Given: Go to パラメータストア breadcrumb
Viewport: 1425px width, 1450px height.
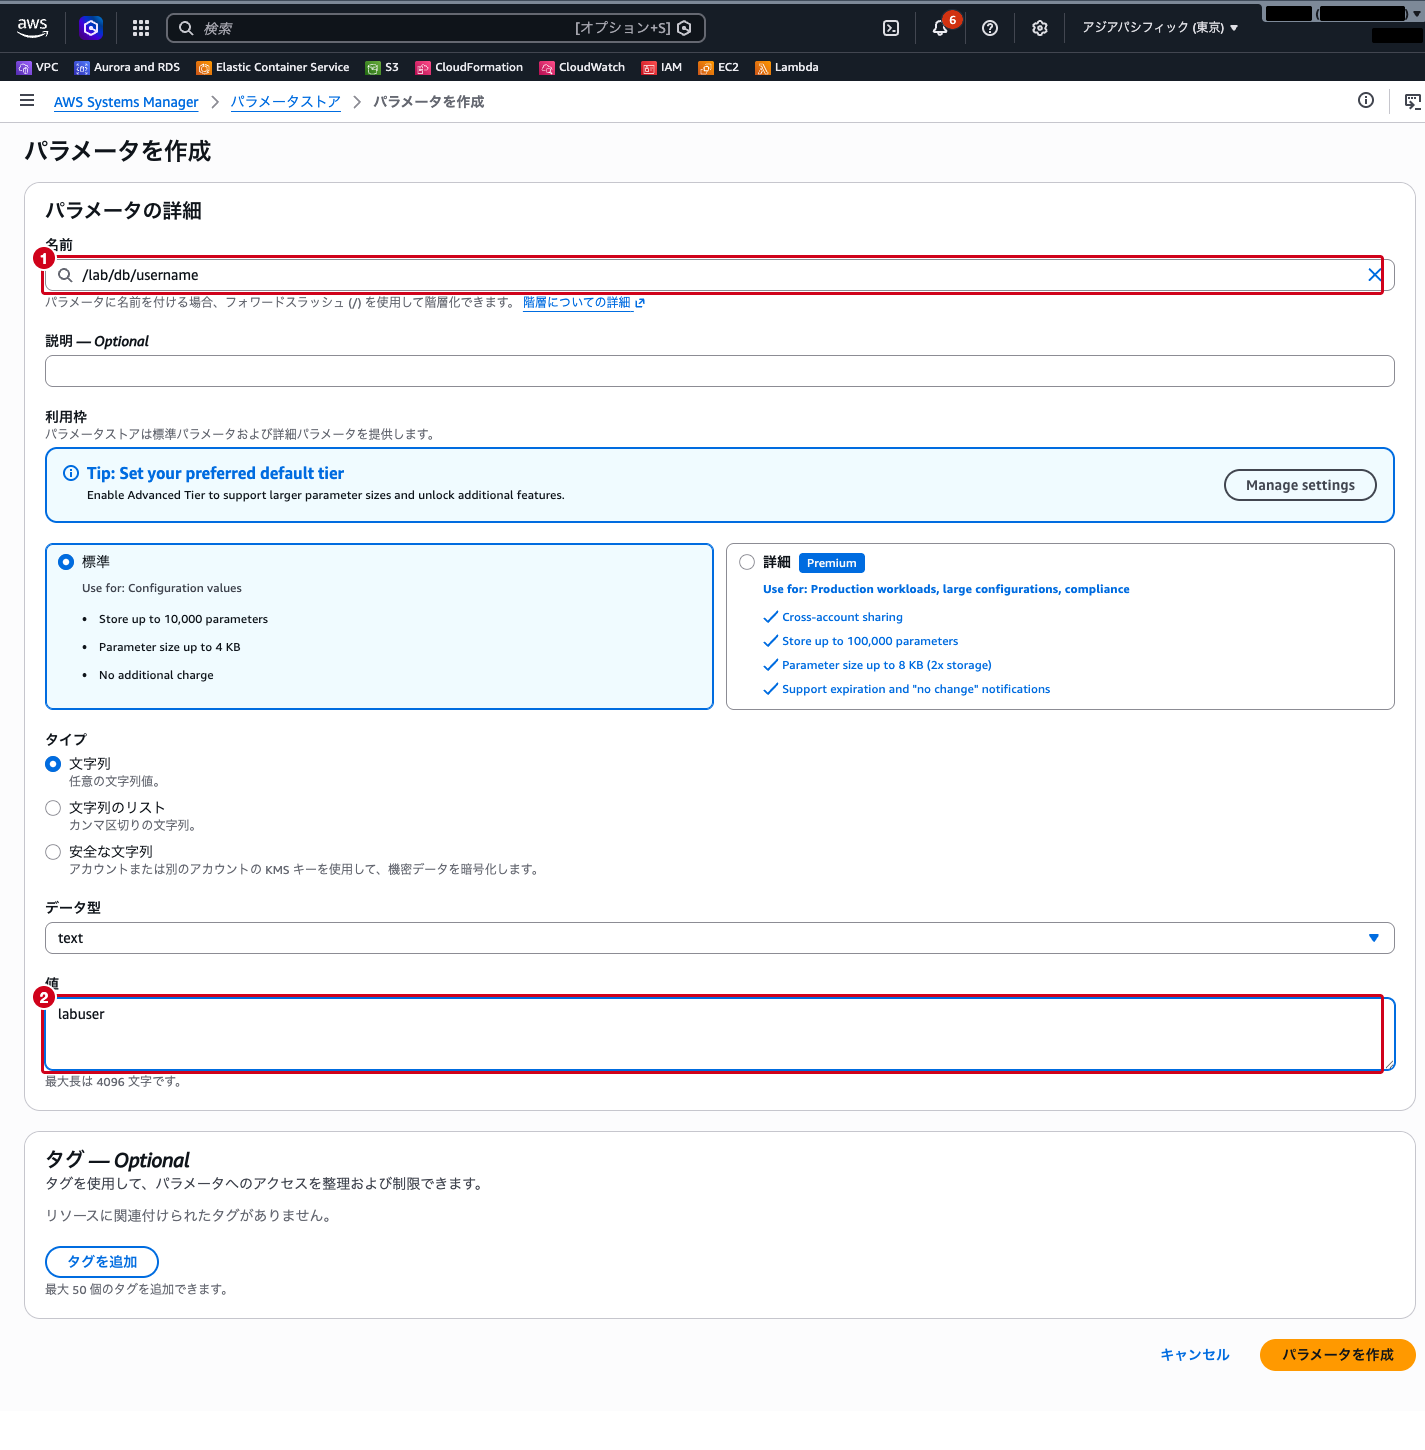Looking at the screenshot, I should click(286, 102).
